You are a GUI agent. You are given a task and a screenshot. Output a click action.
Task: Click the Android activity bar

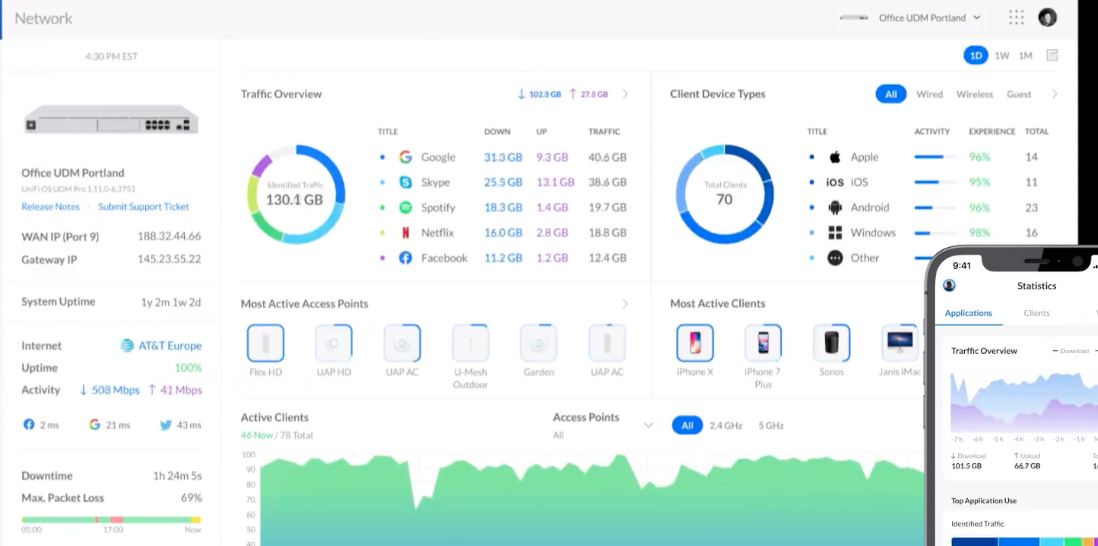(x=935, y=208)
